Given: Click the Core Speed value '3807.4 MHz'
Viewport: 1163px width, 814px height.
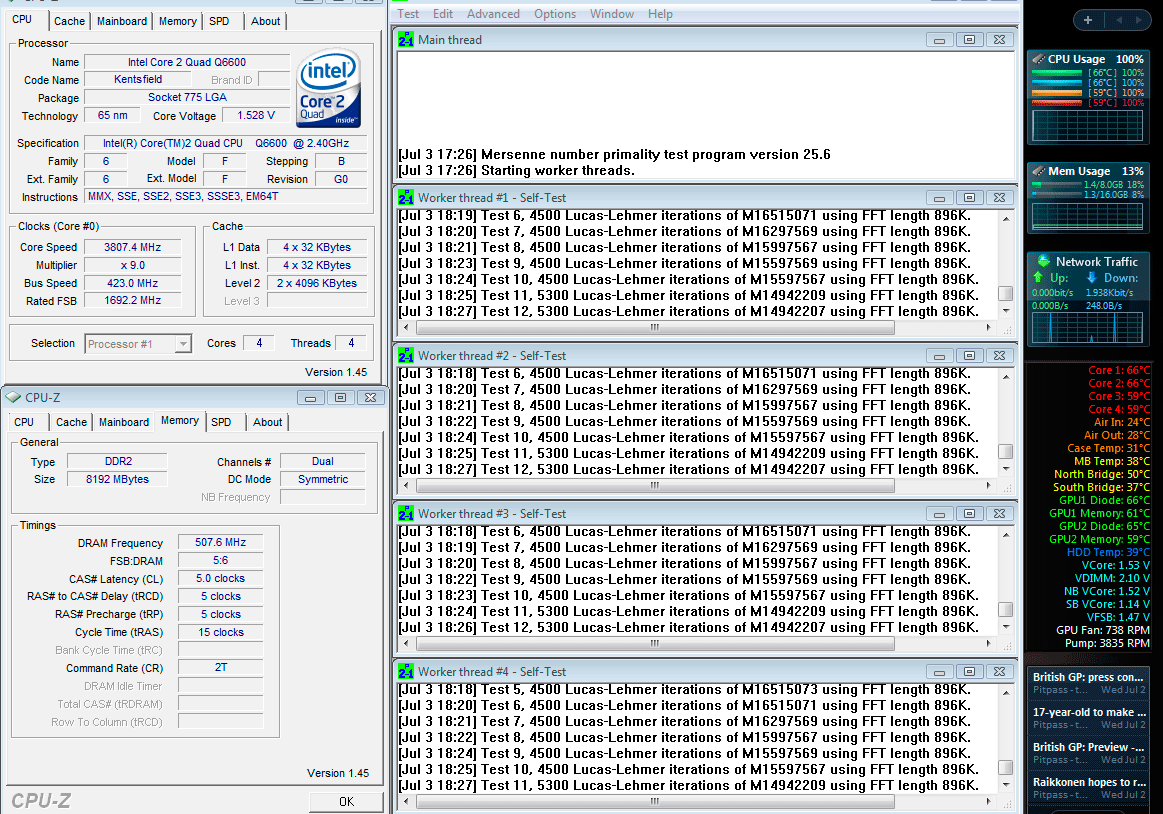Looking at the screenshot, I should point(133,247).
